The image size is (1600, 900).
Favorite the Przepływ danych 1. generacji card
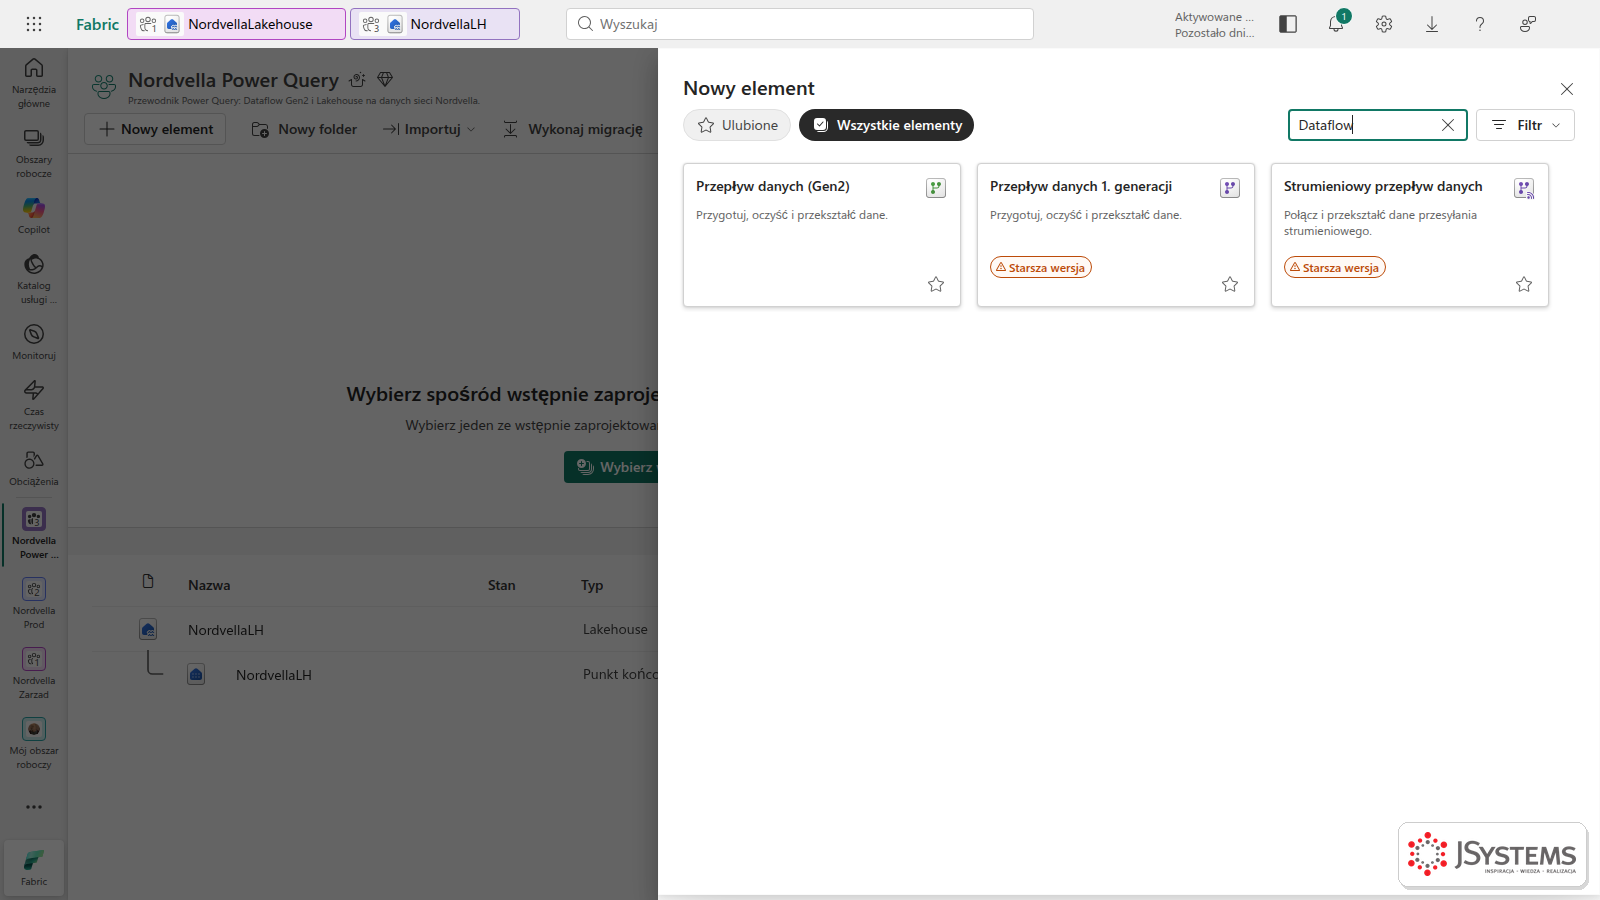click(x=1230, y=284)
